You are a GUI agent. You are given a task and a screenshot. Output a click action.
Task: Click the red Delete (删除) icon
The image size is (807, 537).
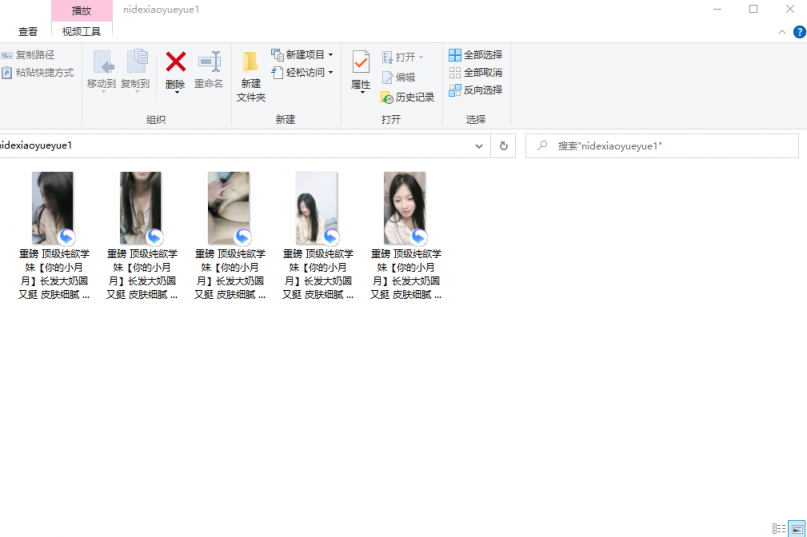175,63
